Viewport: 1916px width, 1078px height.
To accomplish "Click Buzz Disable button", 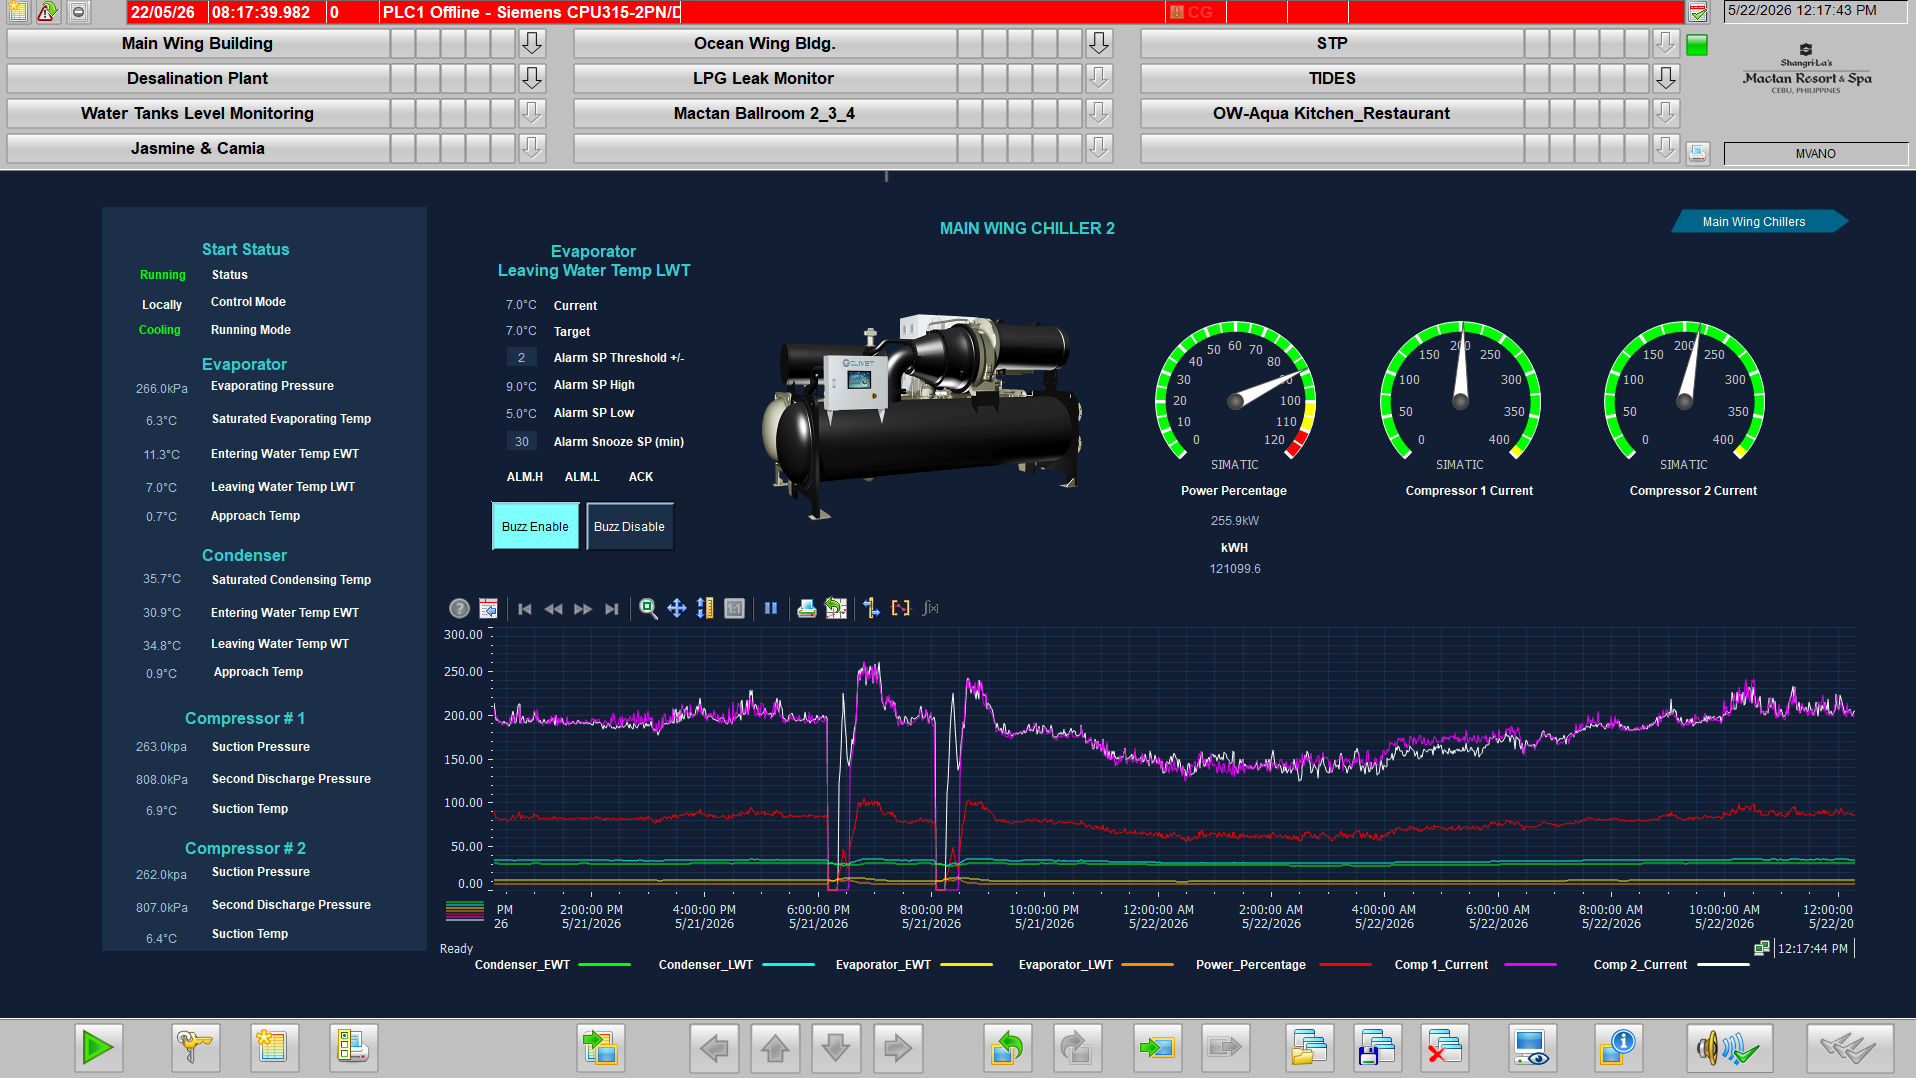I will click(630, 526).
